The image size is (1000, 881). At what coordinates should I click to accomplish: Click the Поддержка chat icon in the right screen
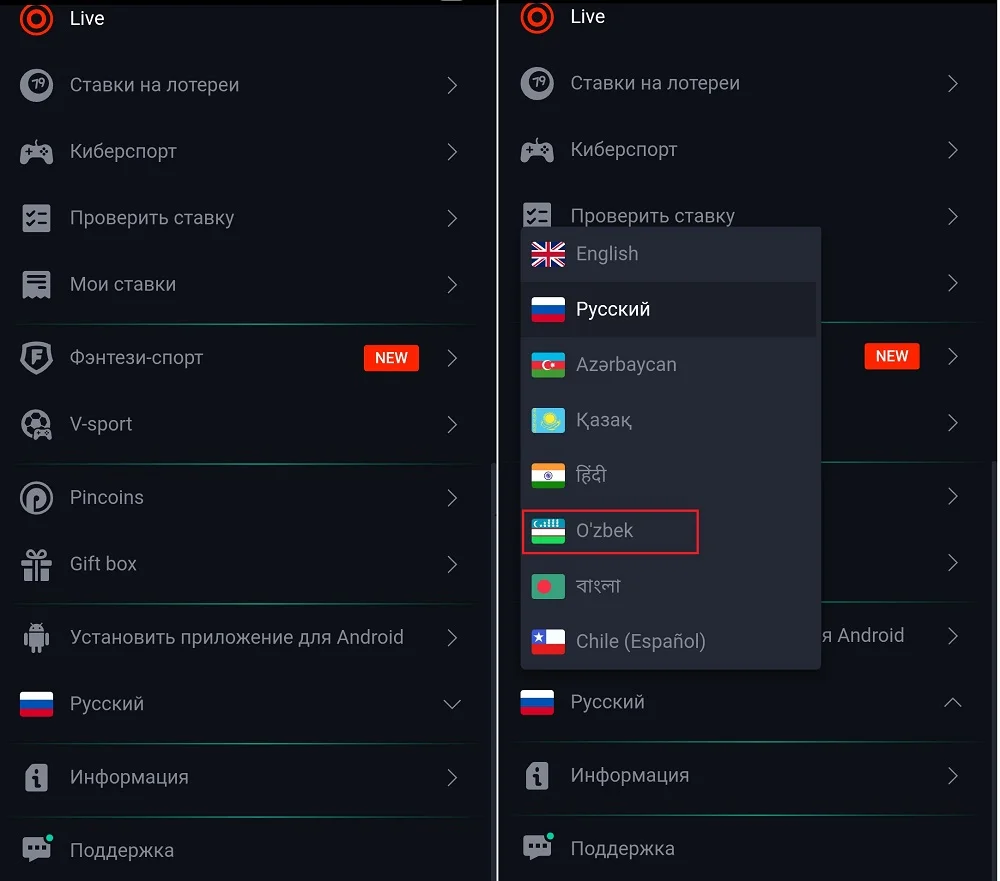tap(538, 848)
